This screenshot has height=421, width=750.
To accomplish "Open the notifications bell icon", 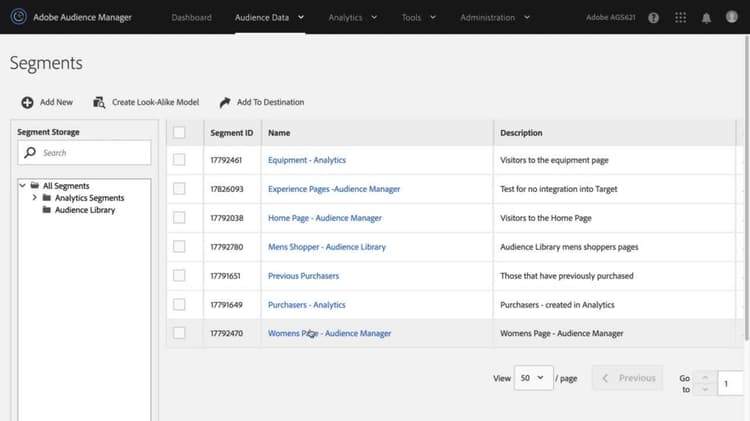I will pyautogui.click(x=706, y=18).
